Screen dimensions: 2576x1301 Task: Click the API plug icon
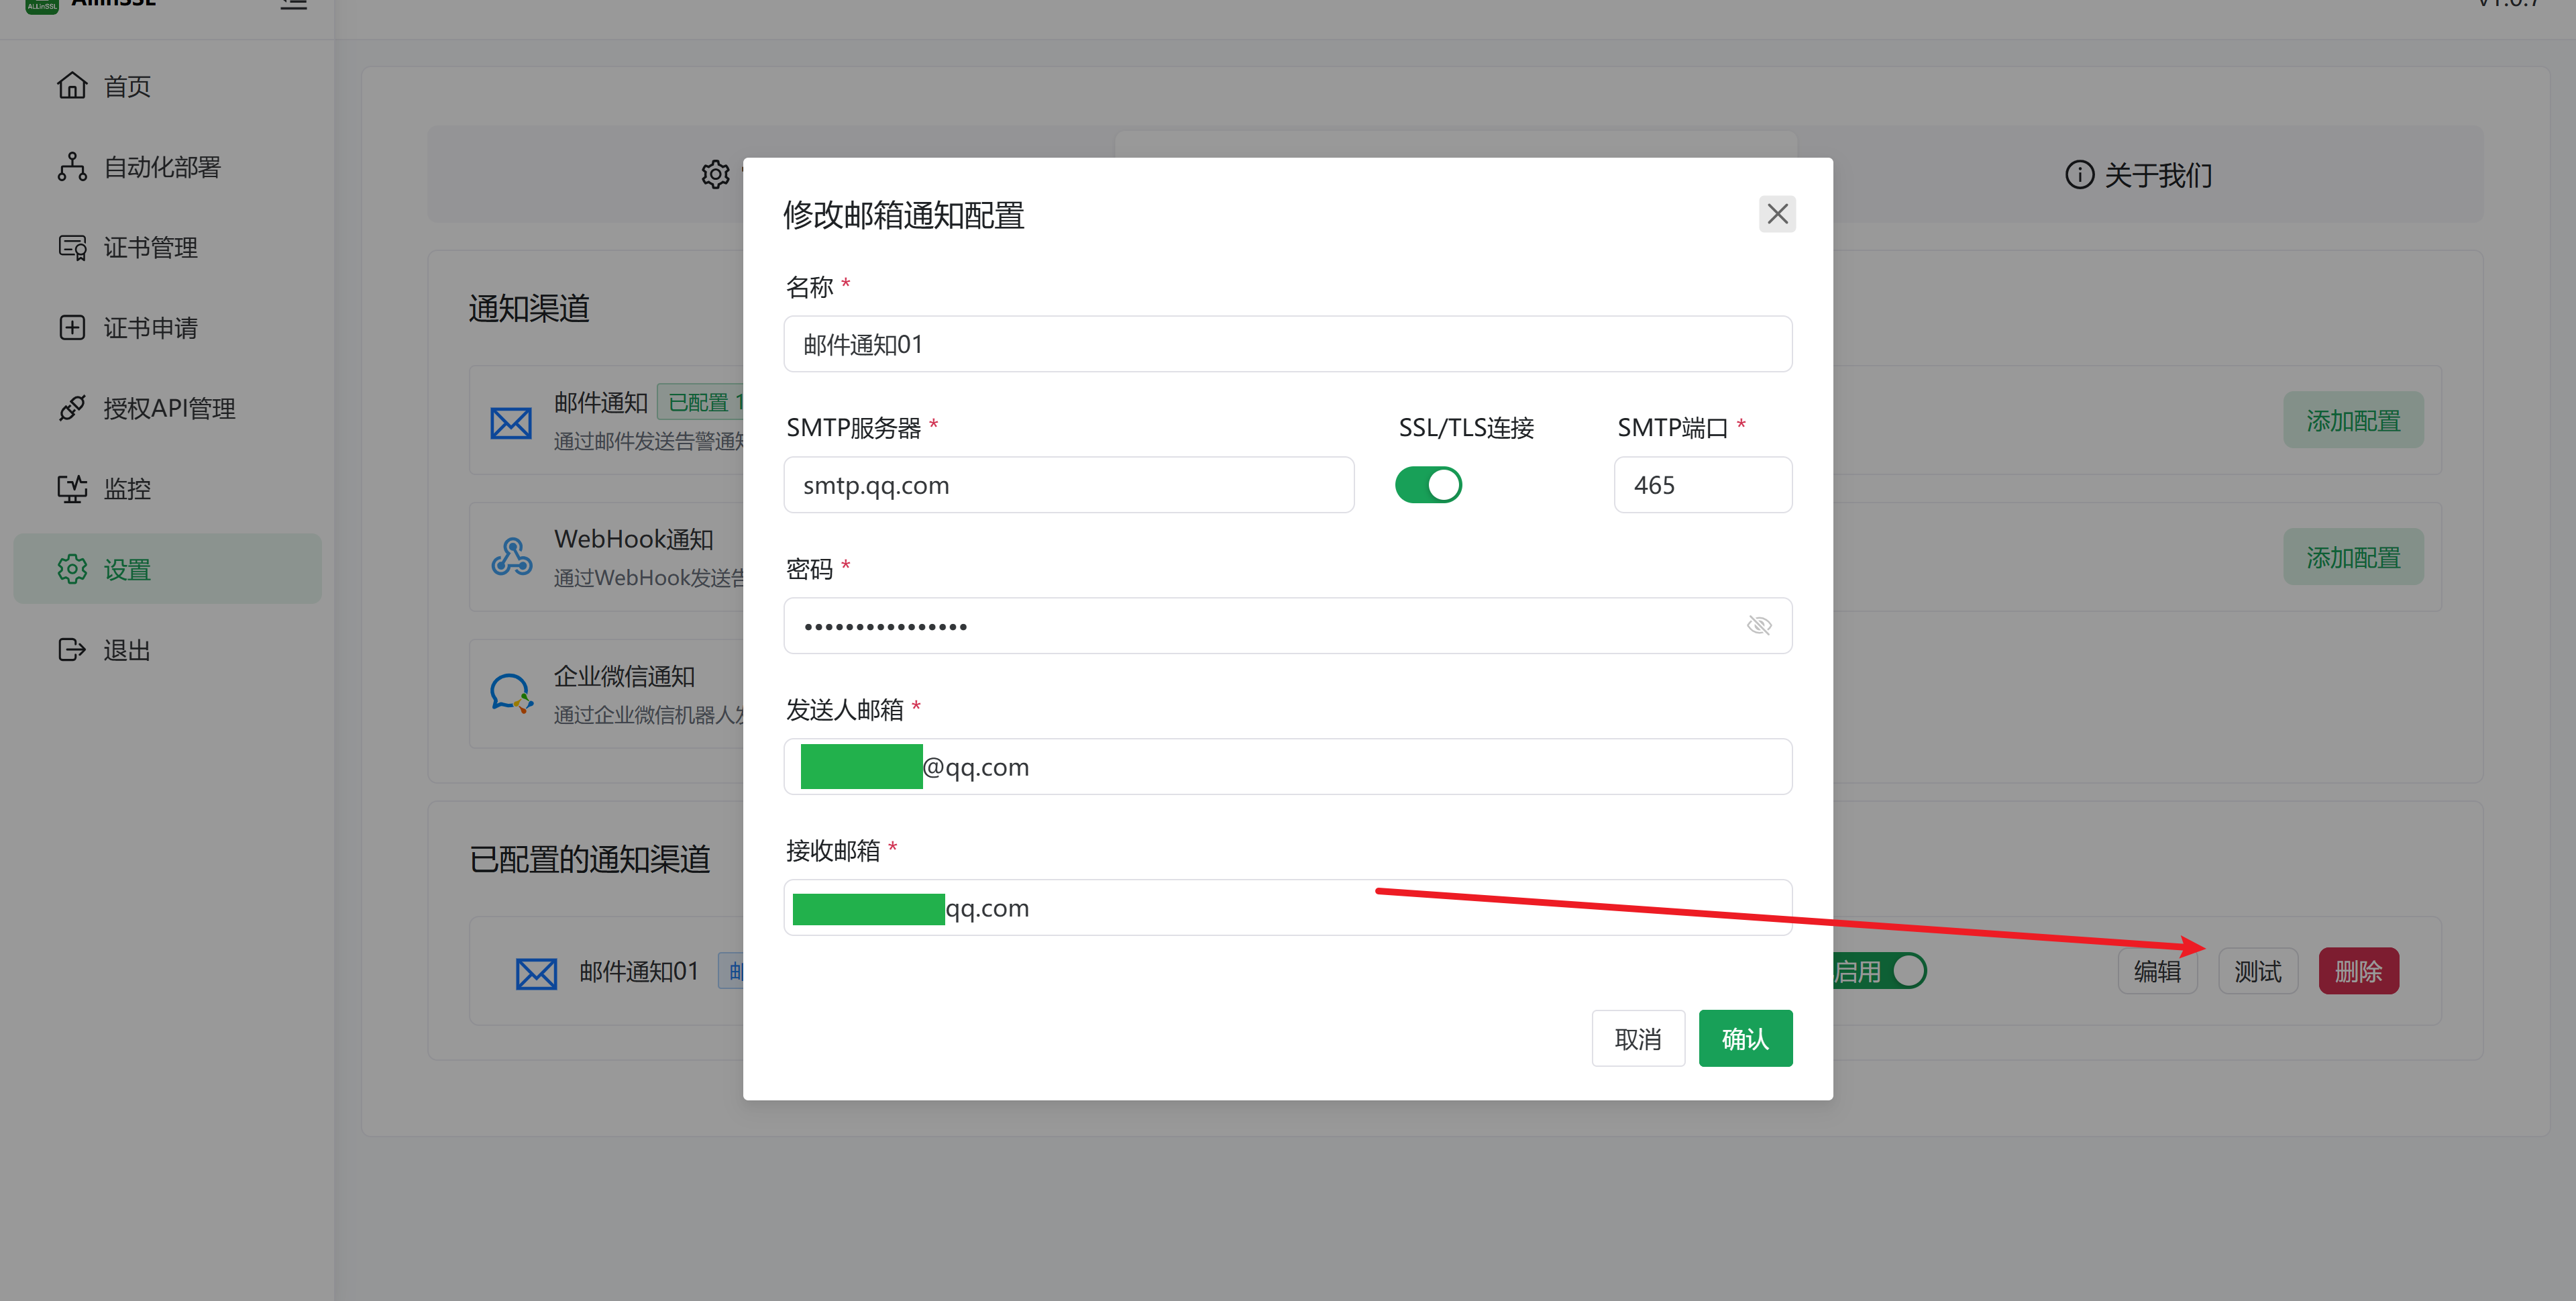point(72,408)
